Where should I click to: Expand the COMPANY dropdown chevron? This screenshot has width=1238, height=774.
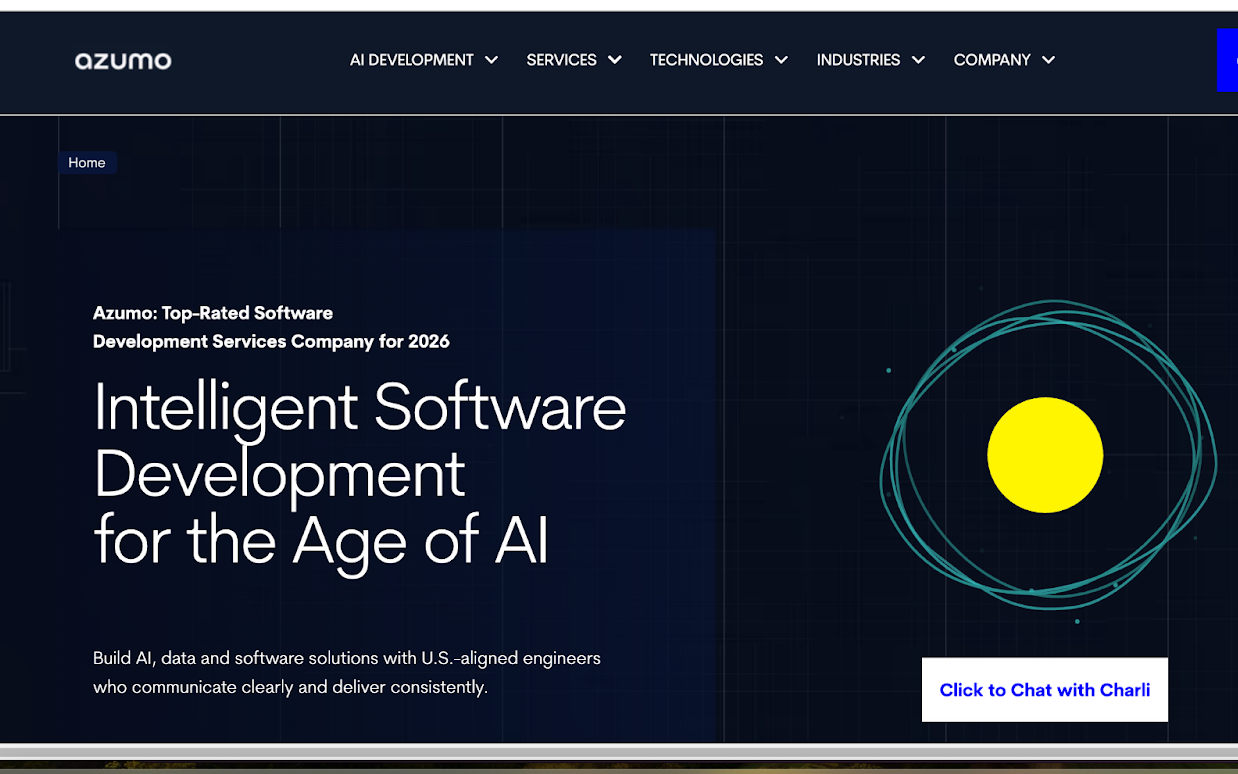tap(1048, 60)
